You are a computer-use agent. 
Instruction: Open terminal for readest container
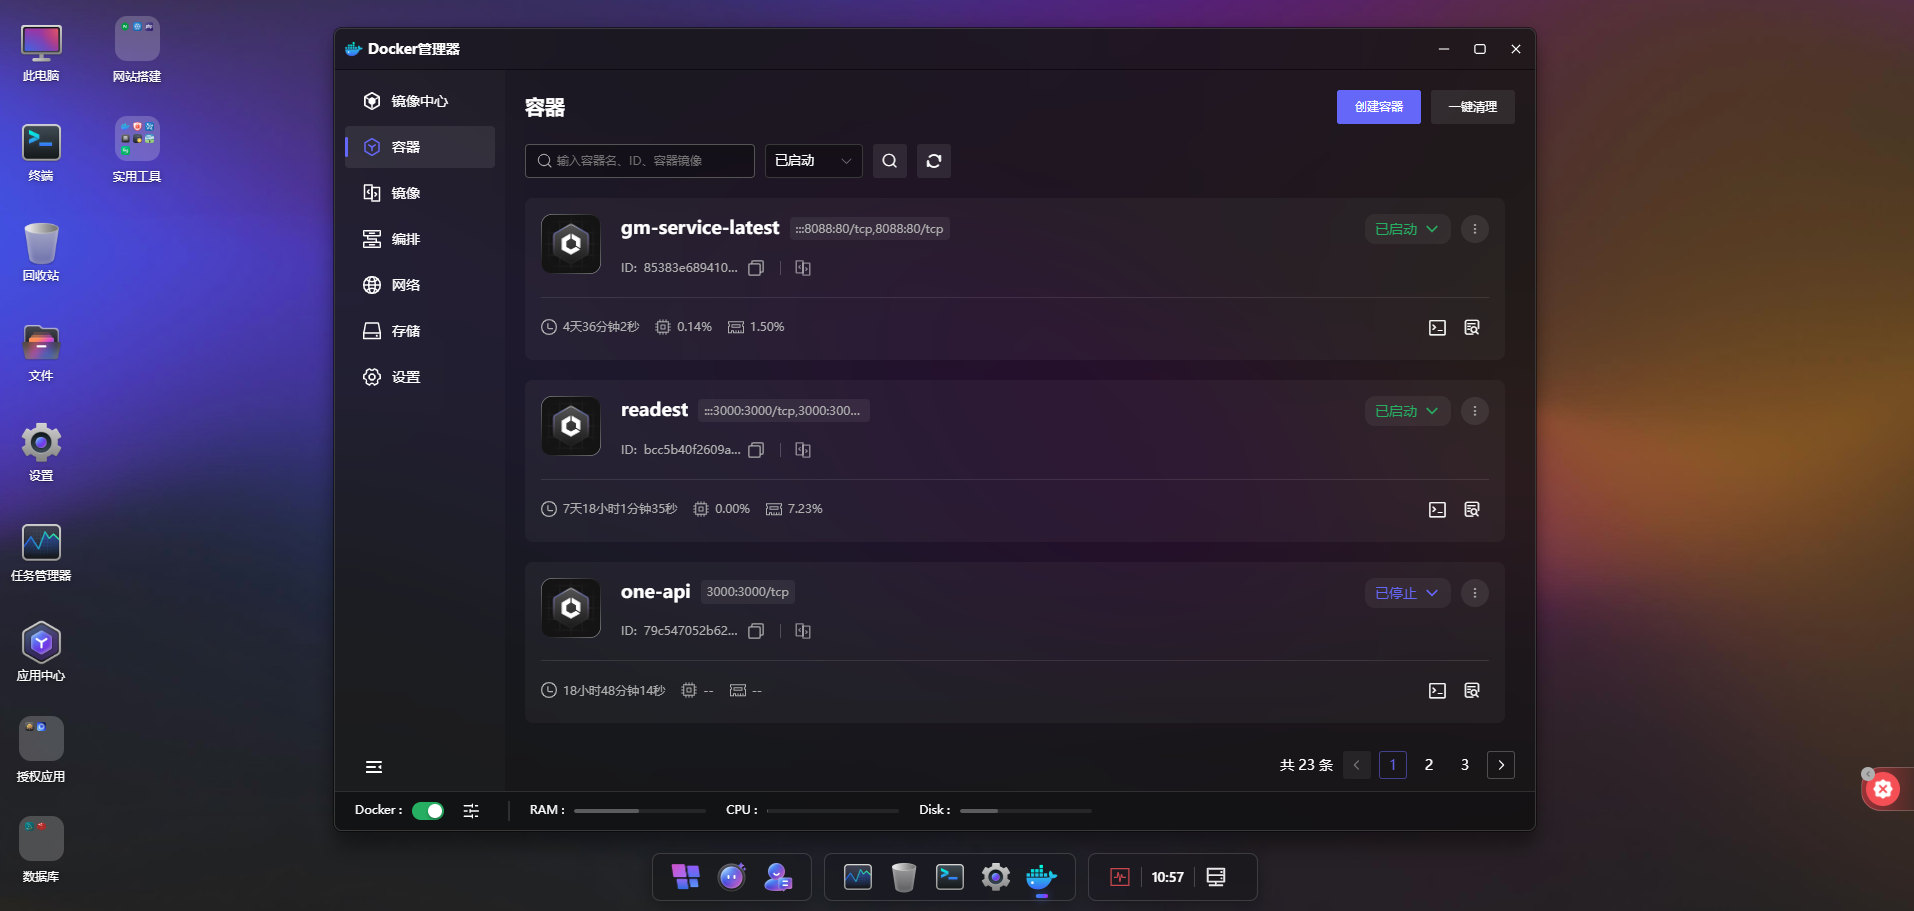pos(1437,510)
